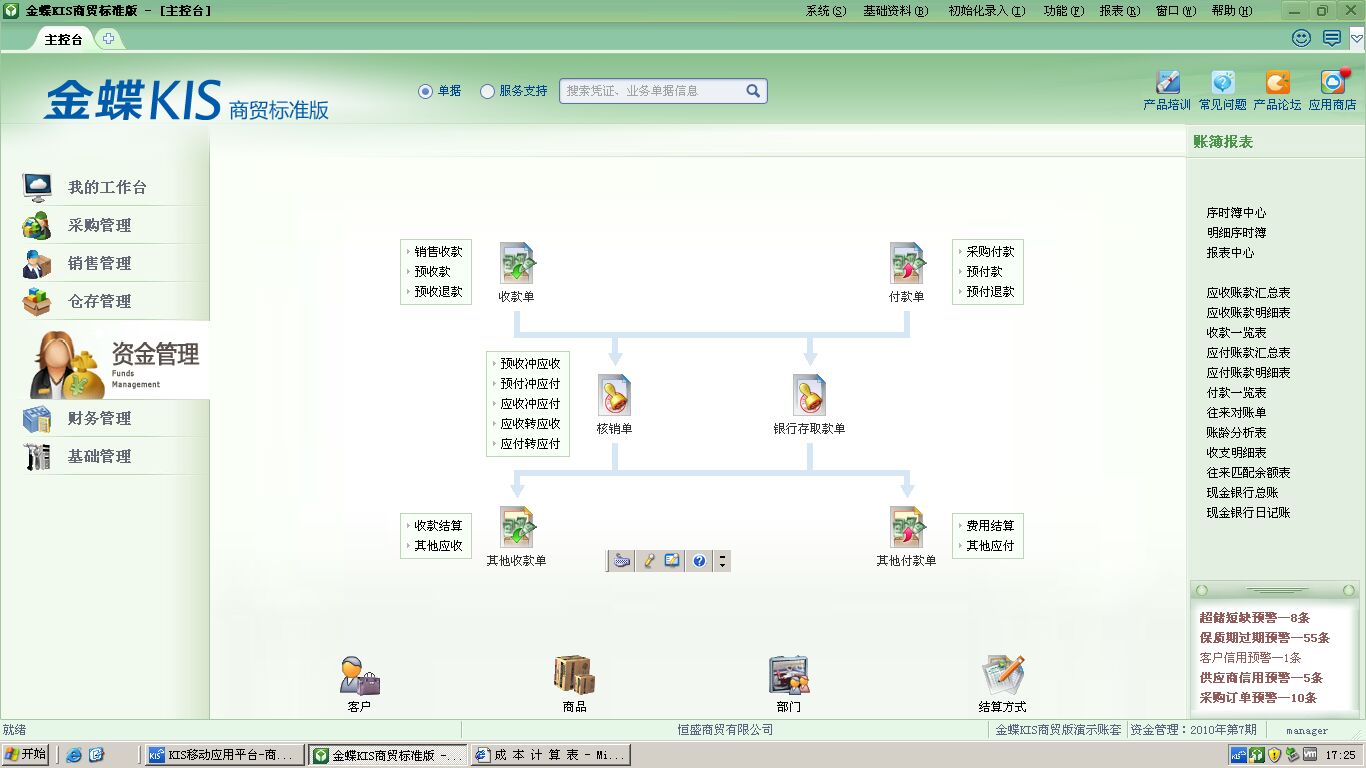Open the 客户 customer icon
Viewport: 1366px width, 768px height.
click(359, 677)
